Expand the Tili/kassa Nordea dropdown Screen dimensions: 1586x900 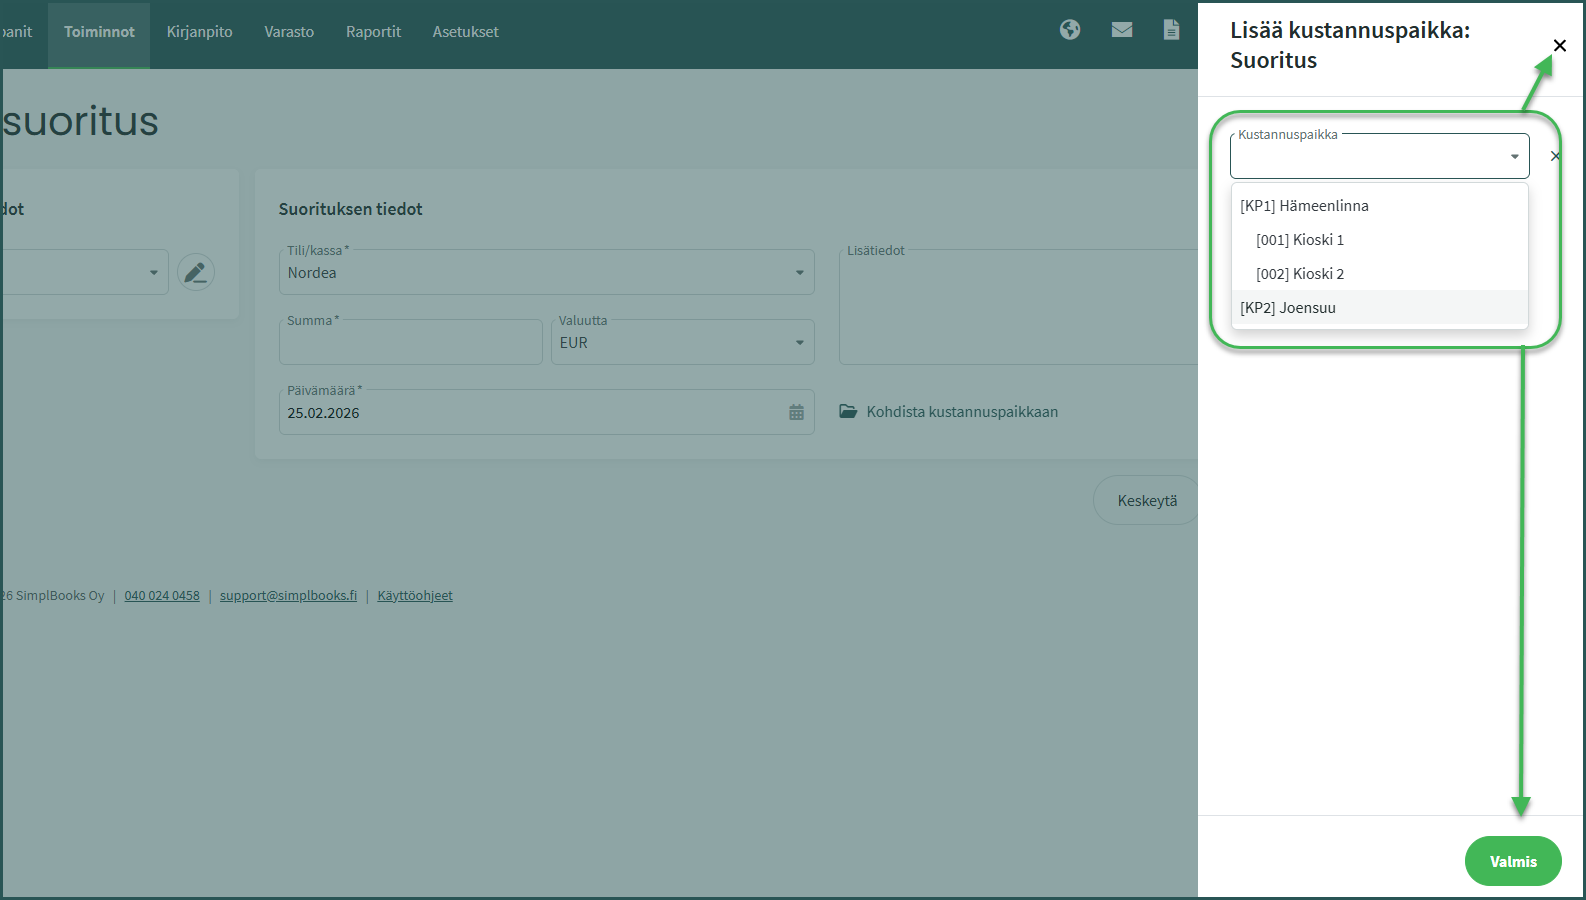tap(799, 273)
